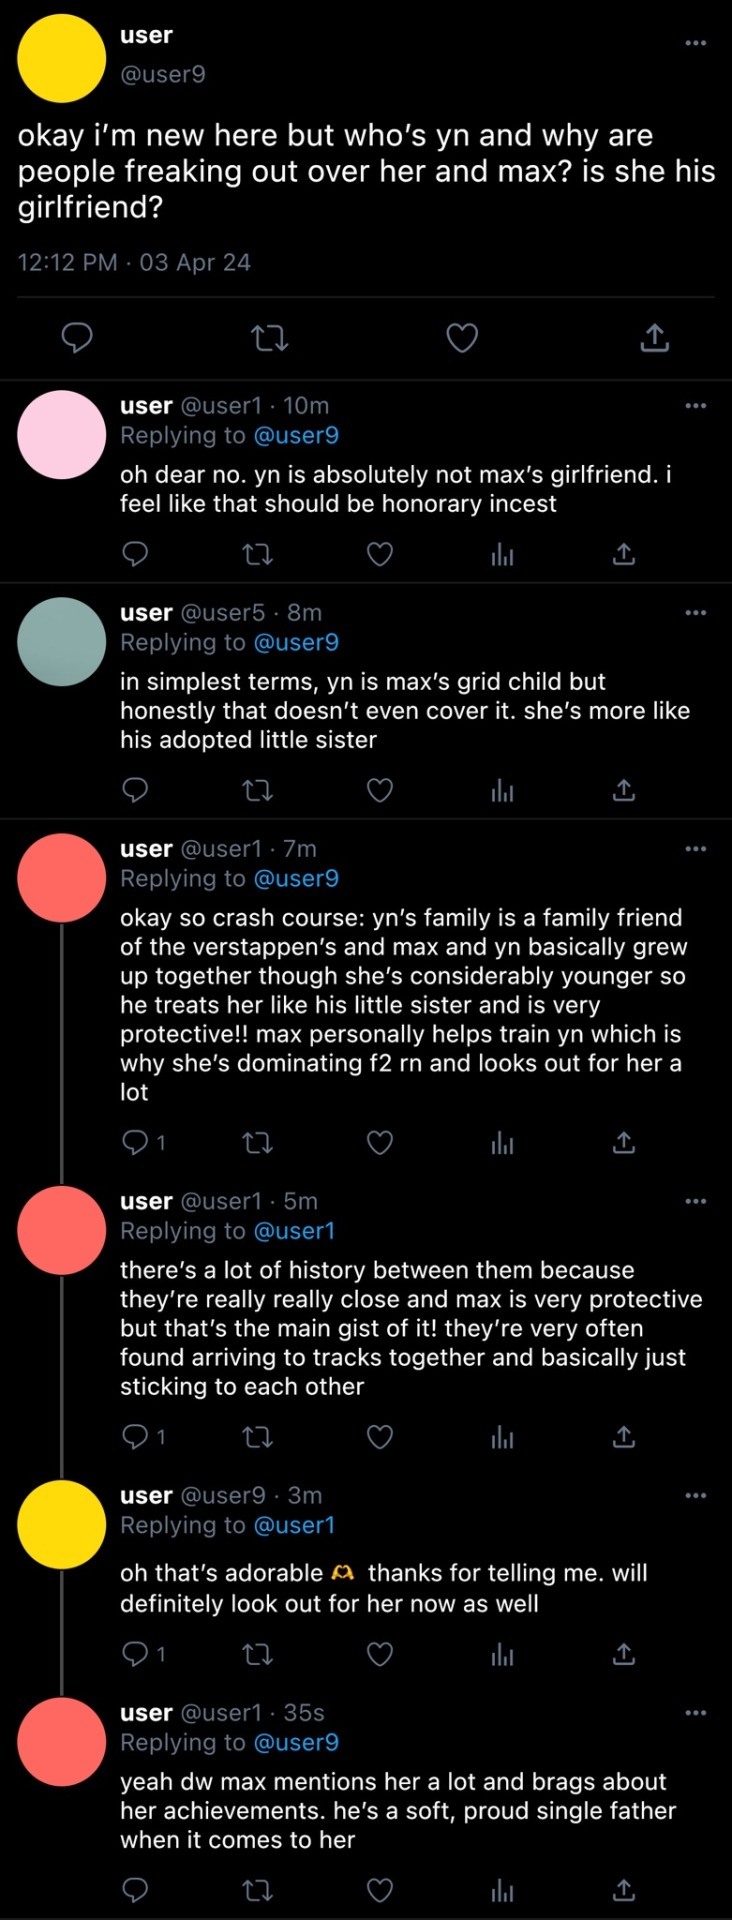Open @user9 mention link in 'single father' reply
Screen dimensions: 732x1920
point(297,1742)
